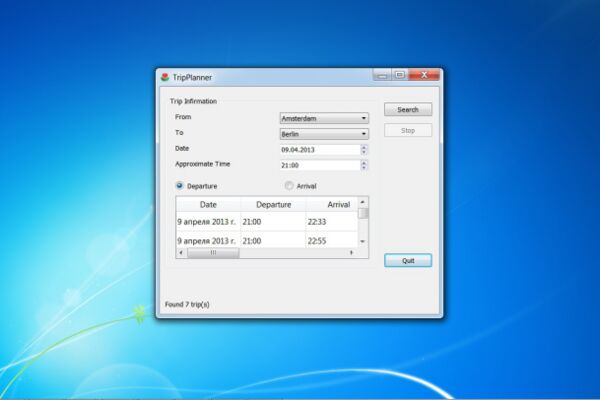Click the Date field down arrow
The width and height of the screenshot is (600, 400).
pos(364,152)
